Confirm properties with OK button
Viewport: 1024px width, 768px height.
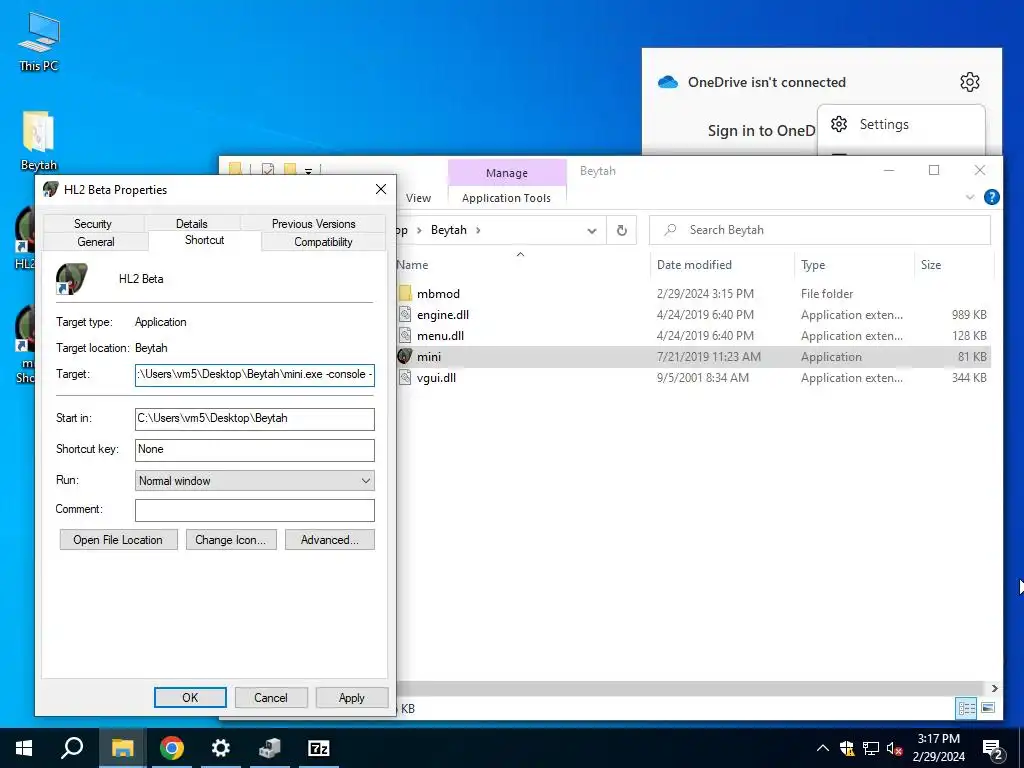point(190,697)
